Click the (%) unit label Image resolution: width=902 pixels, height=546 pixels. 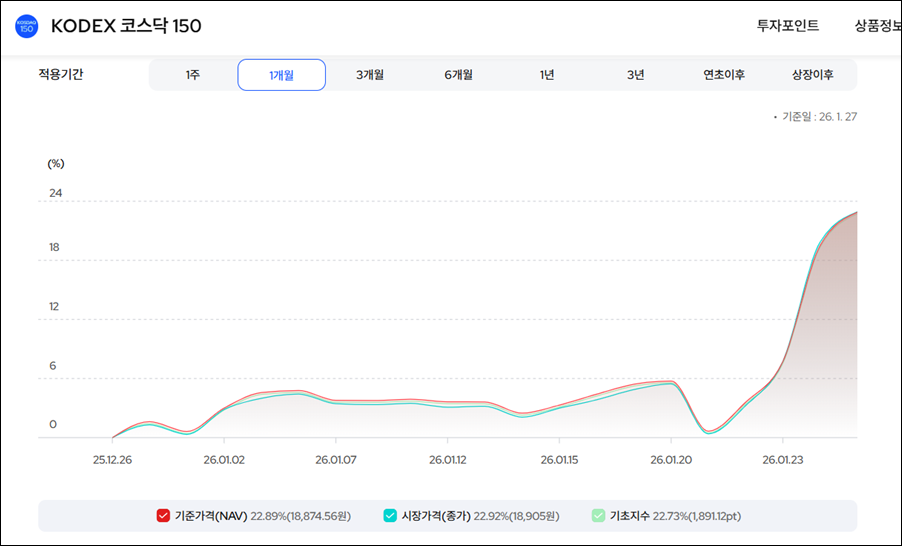pyautogui.click(x=56, y=164)
